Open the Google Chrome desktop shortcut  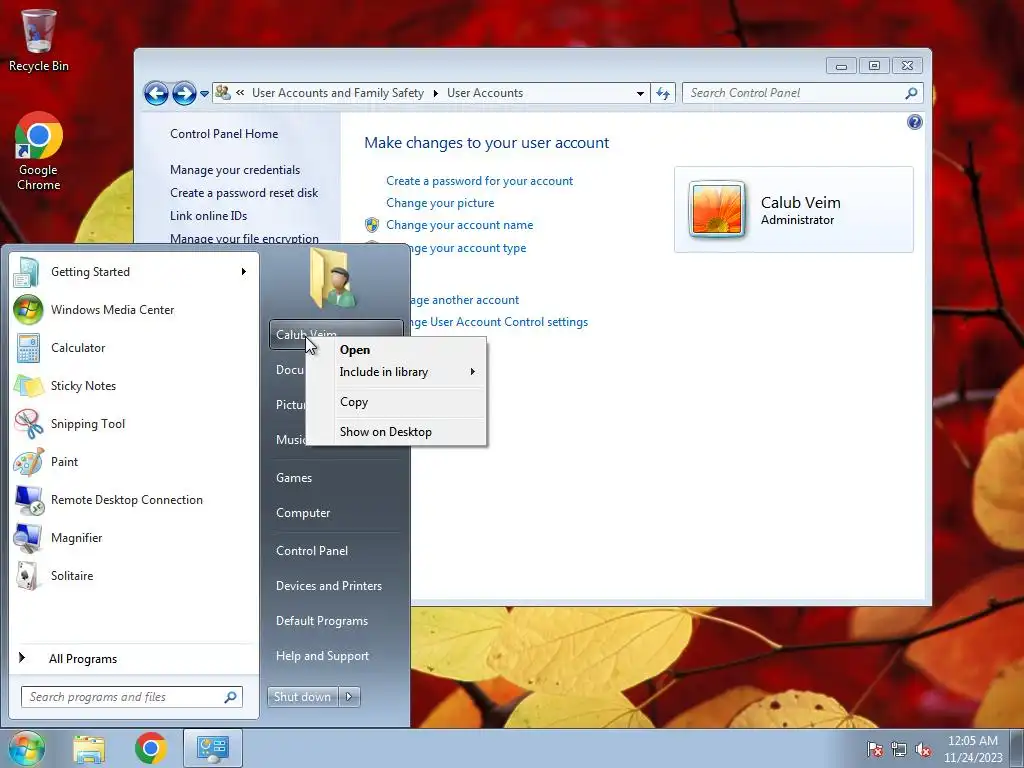[39, 152]
